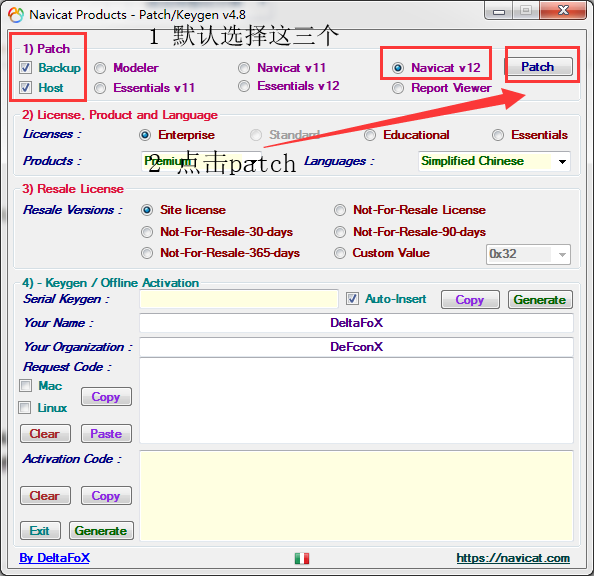
Task: Toggle the Mac checkbox
Action: point(25,386)
